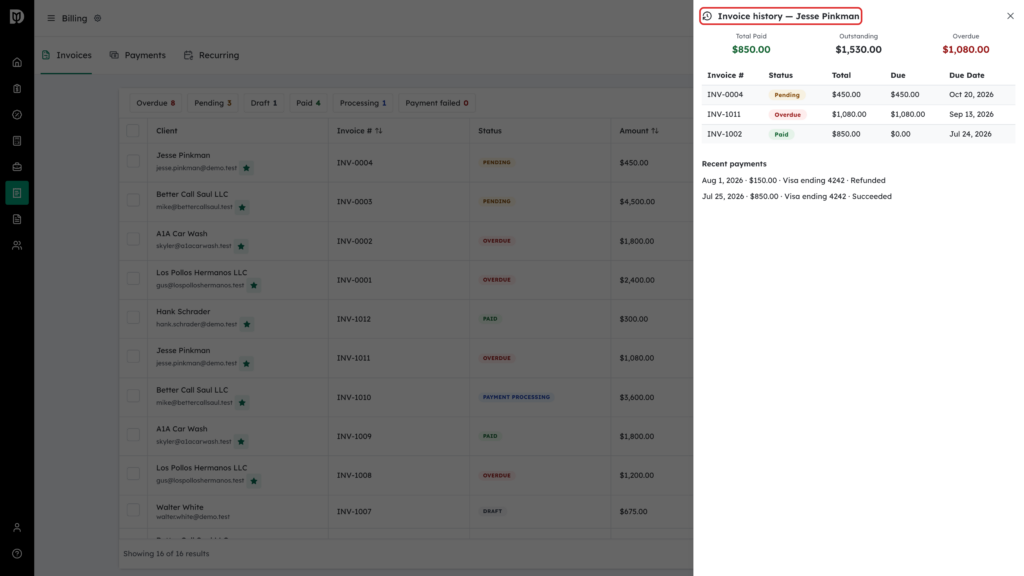
Task: Click the app logo in the sidebar
Action: [17, 16]
